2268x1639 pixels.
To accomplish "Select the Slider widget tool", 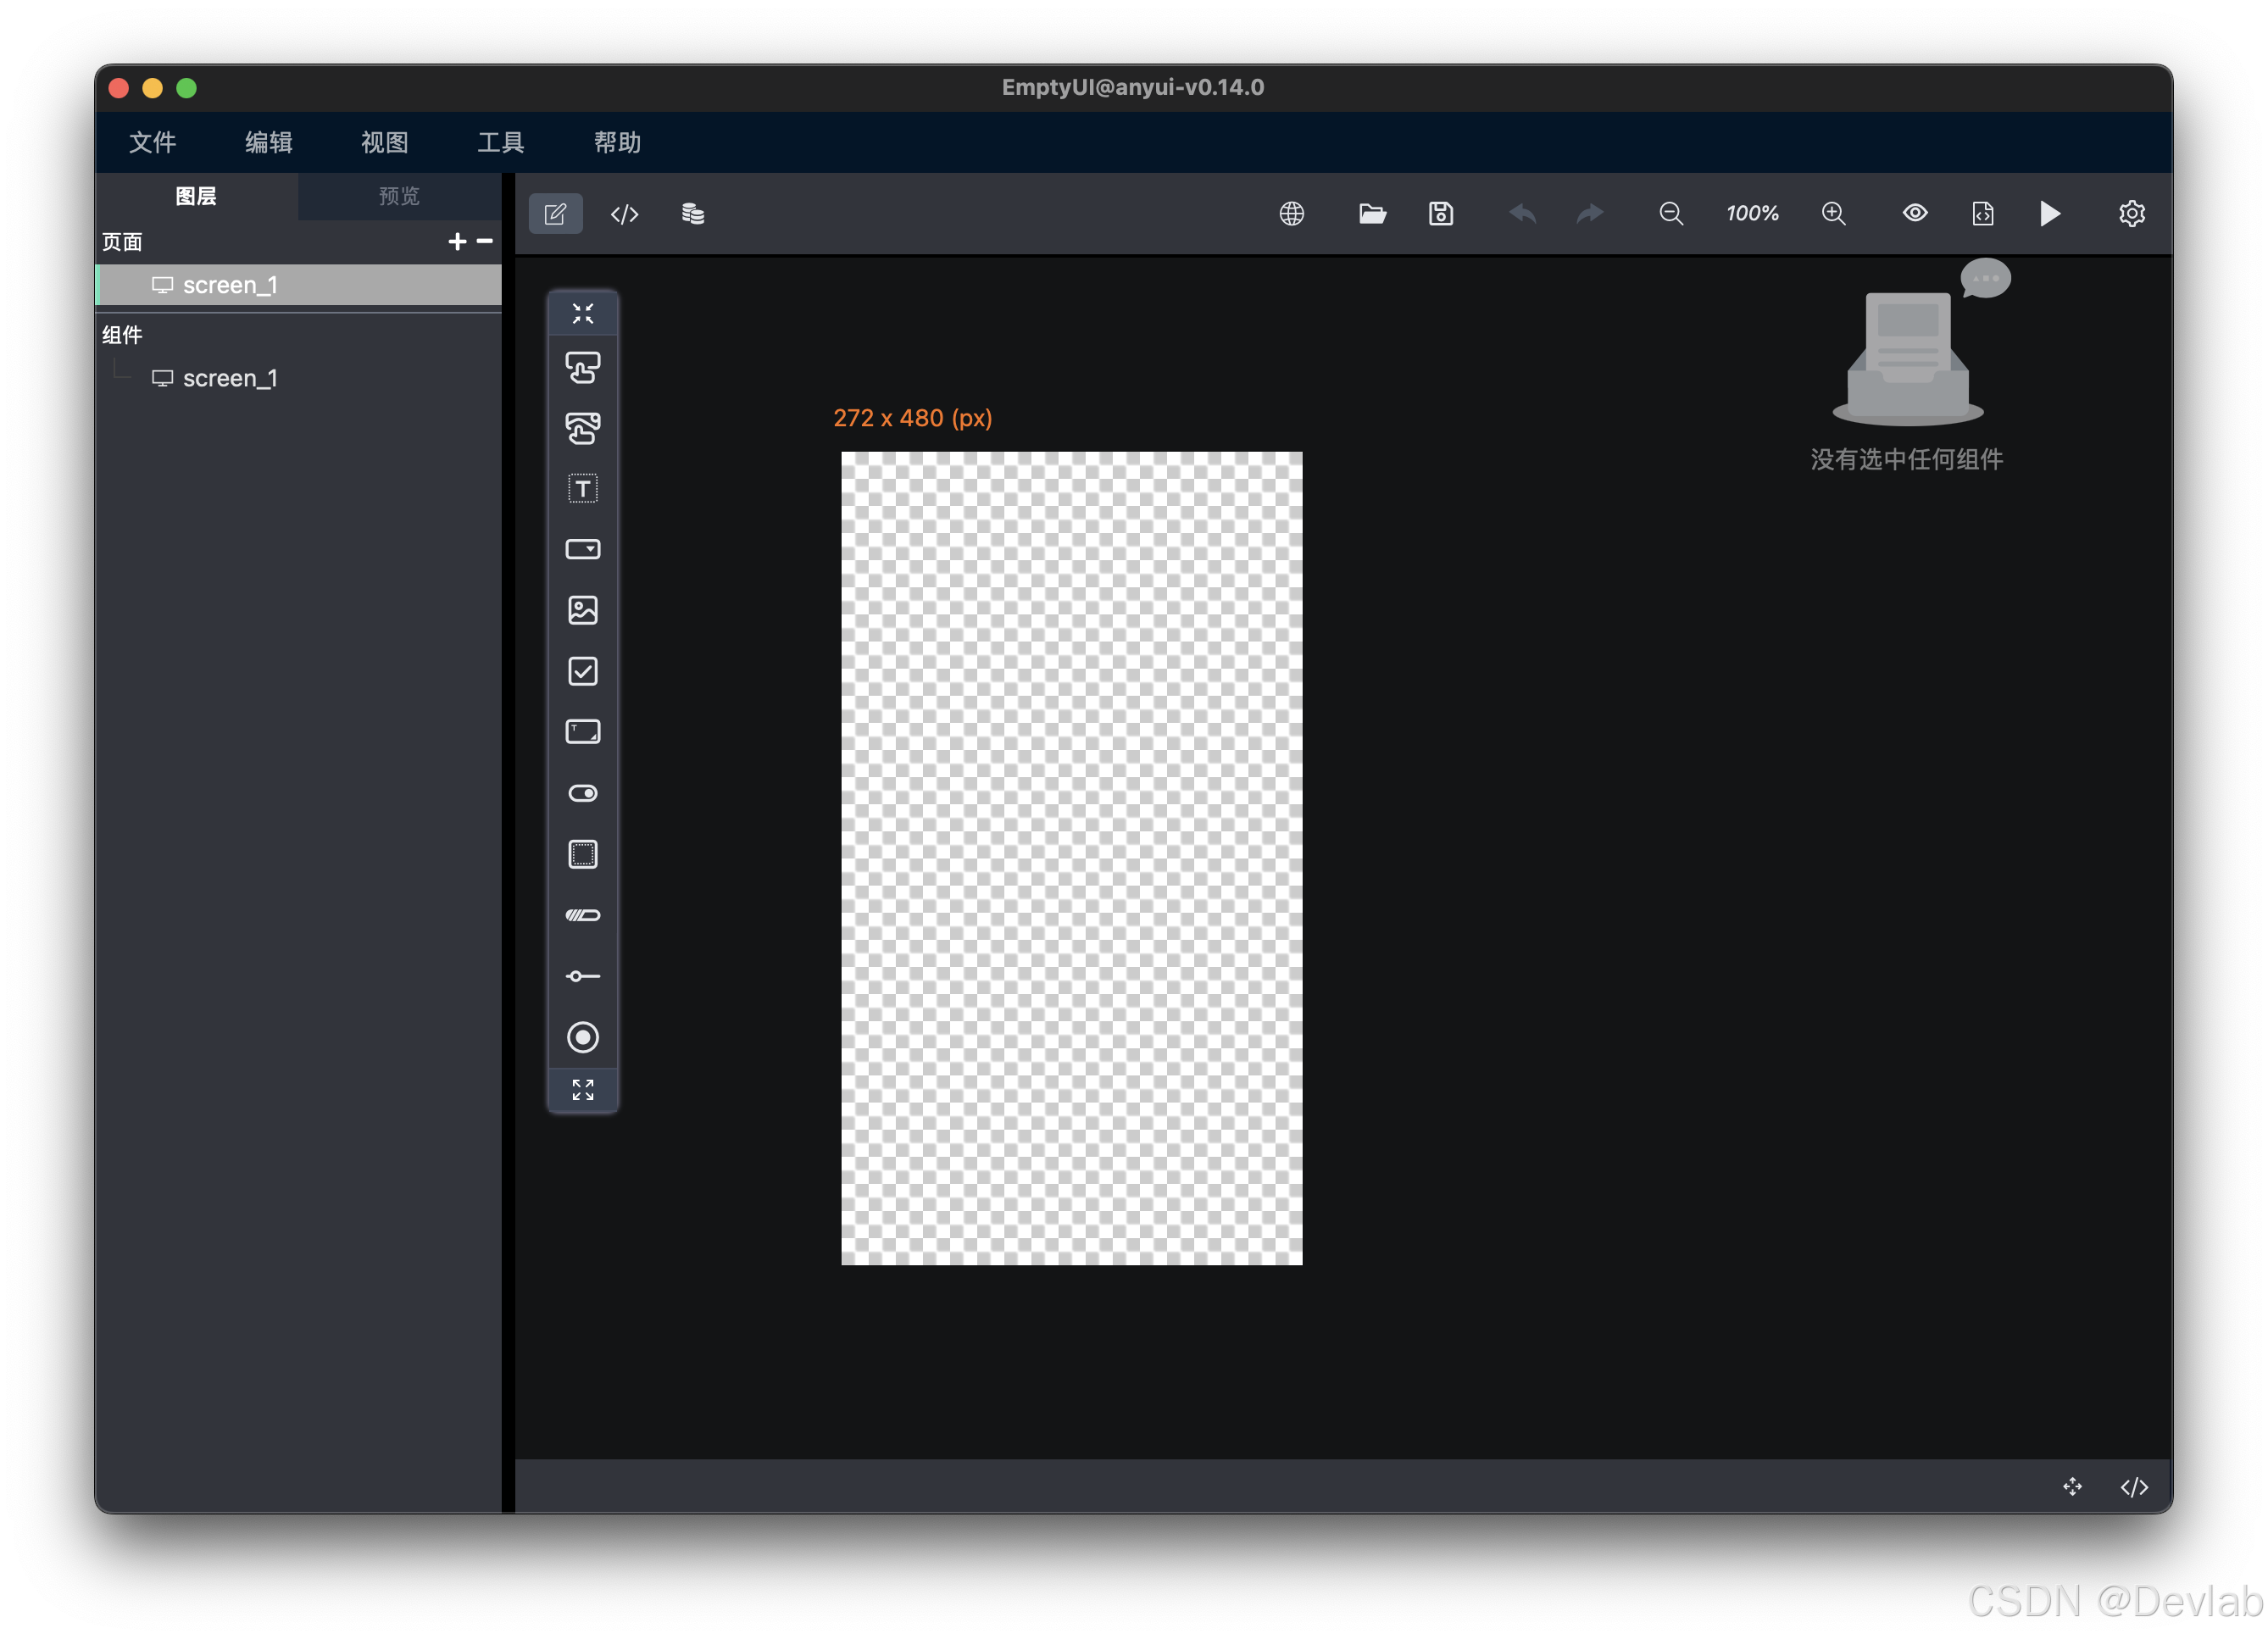I will click(x=583, y=976).
